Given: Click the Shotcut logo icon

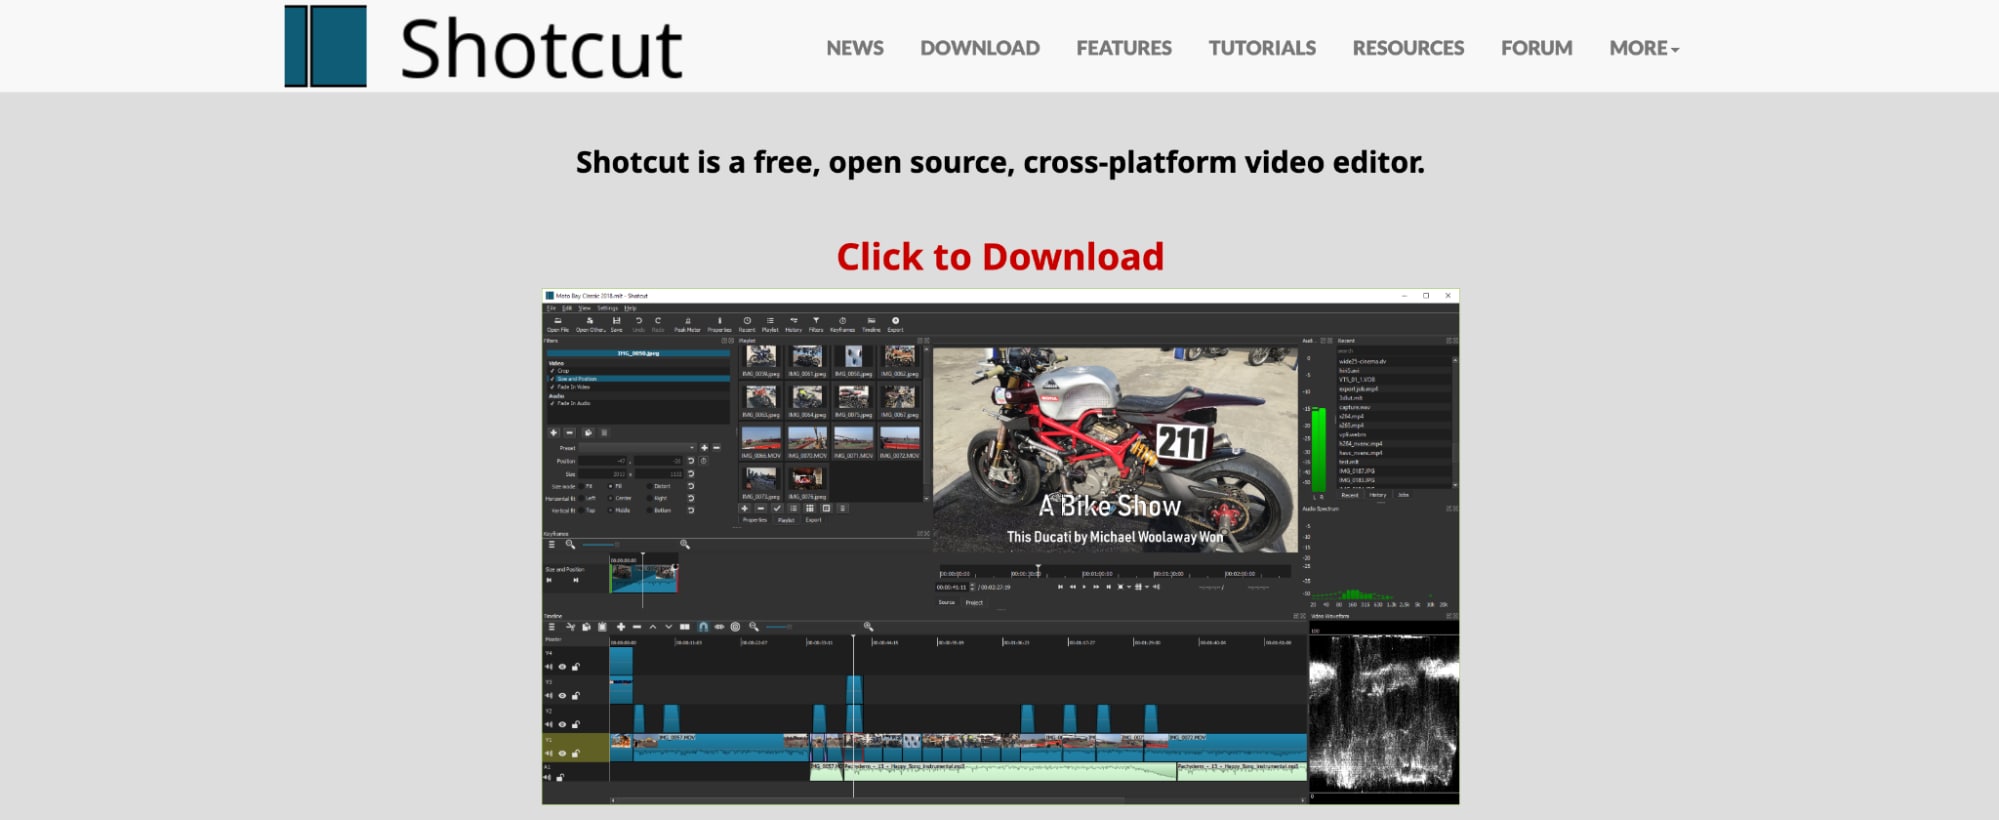Looking at the screenshot, I should click(x=325, y=46).
